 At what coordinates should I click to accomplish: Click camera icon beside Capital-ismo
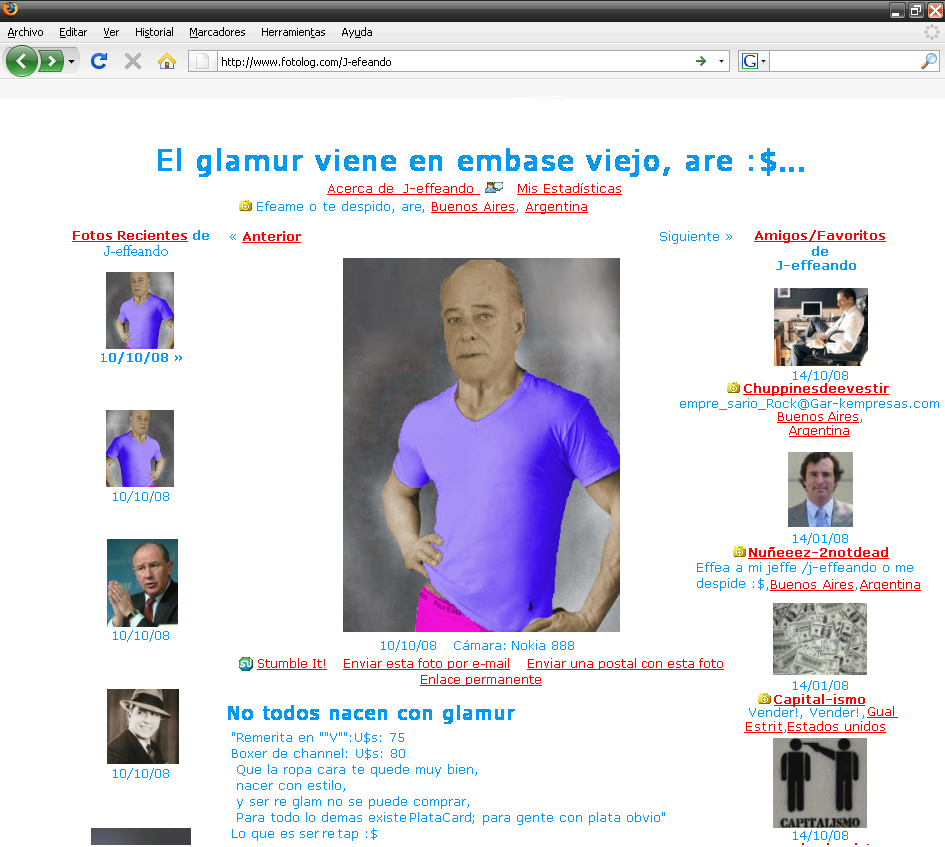tap(765, 699)
